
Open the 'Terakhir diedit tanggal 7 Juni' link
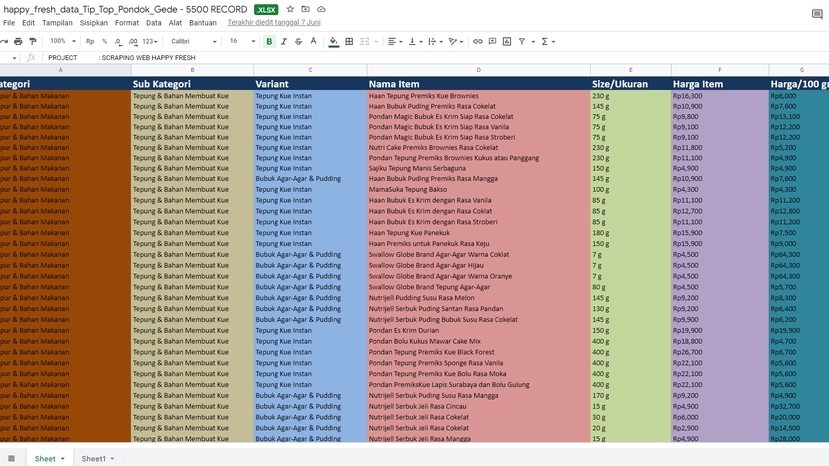(274, 23)
